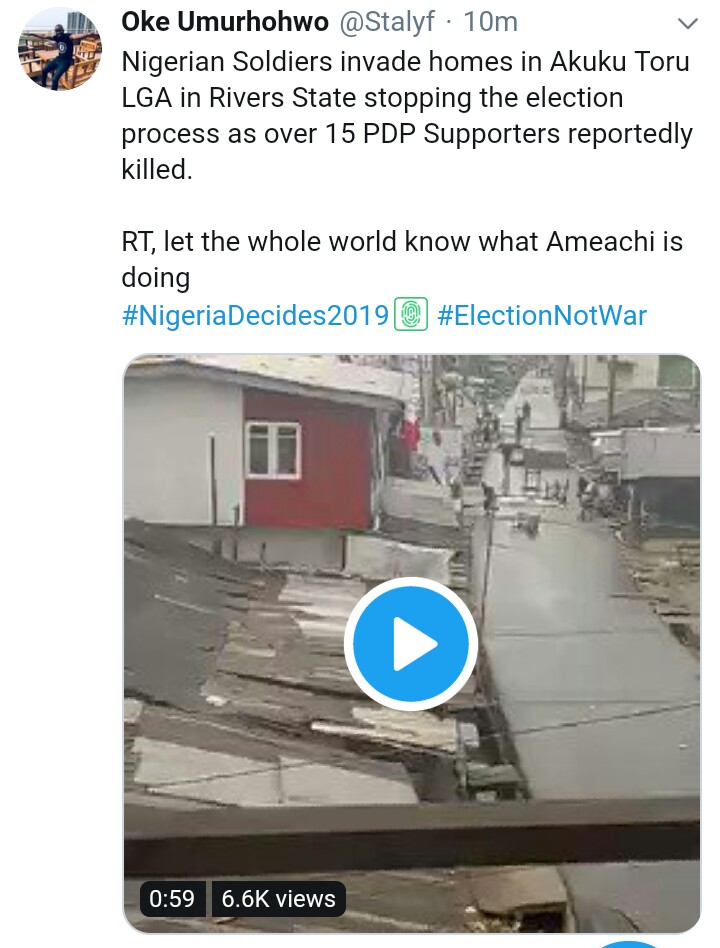Click the white window in the video
The height and width of the screenshot is (948, 720).
[x=272, y=450]
